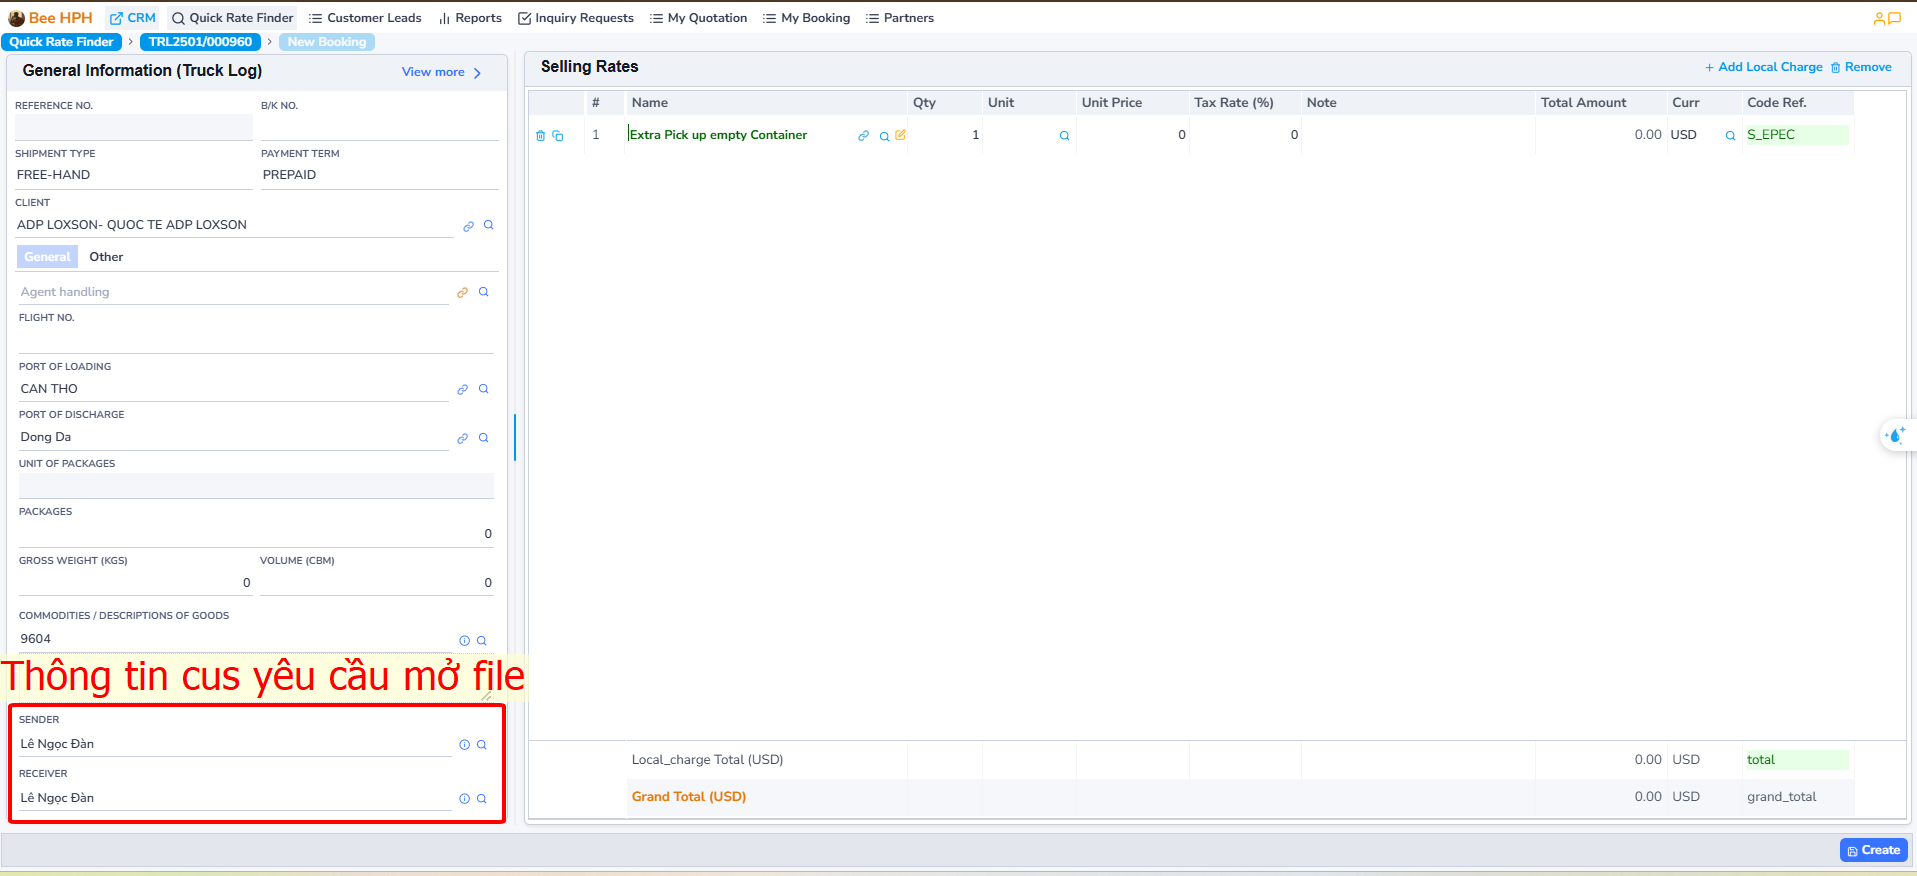
Task: Open the Client link icon
Action: coord(468,226)
